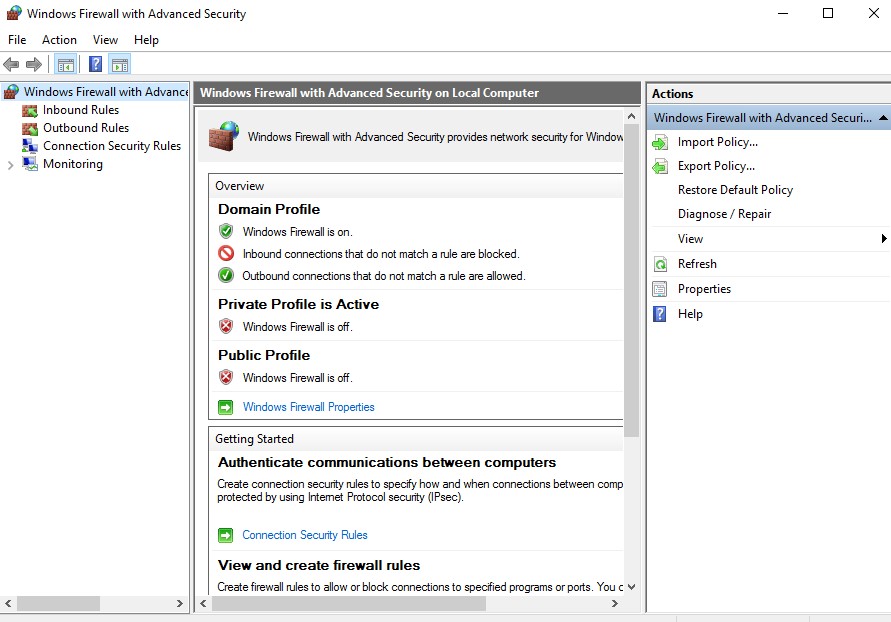Select Outbound Rules in the tree
Viewport: 891px width, 622px height.
pos(86,128)
